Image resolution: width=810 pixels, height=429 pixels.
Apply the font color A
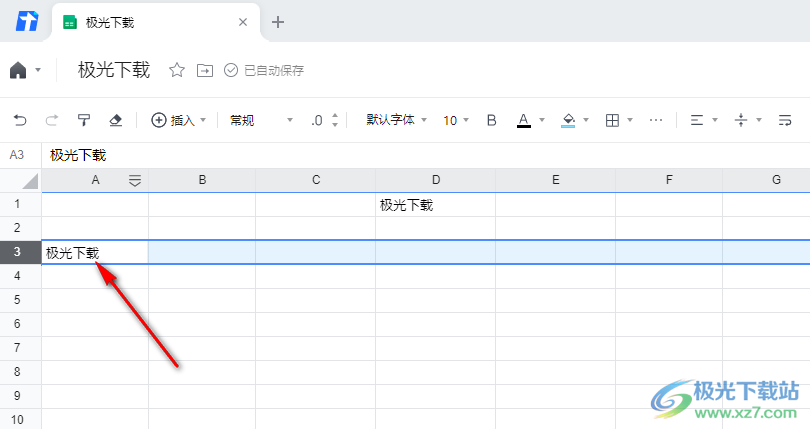pyautogui.click(x=524, y=120)
